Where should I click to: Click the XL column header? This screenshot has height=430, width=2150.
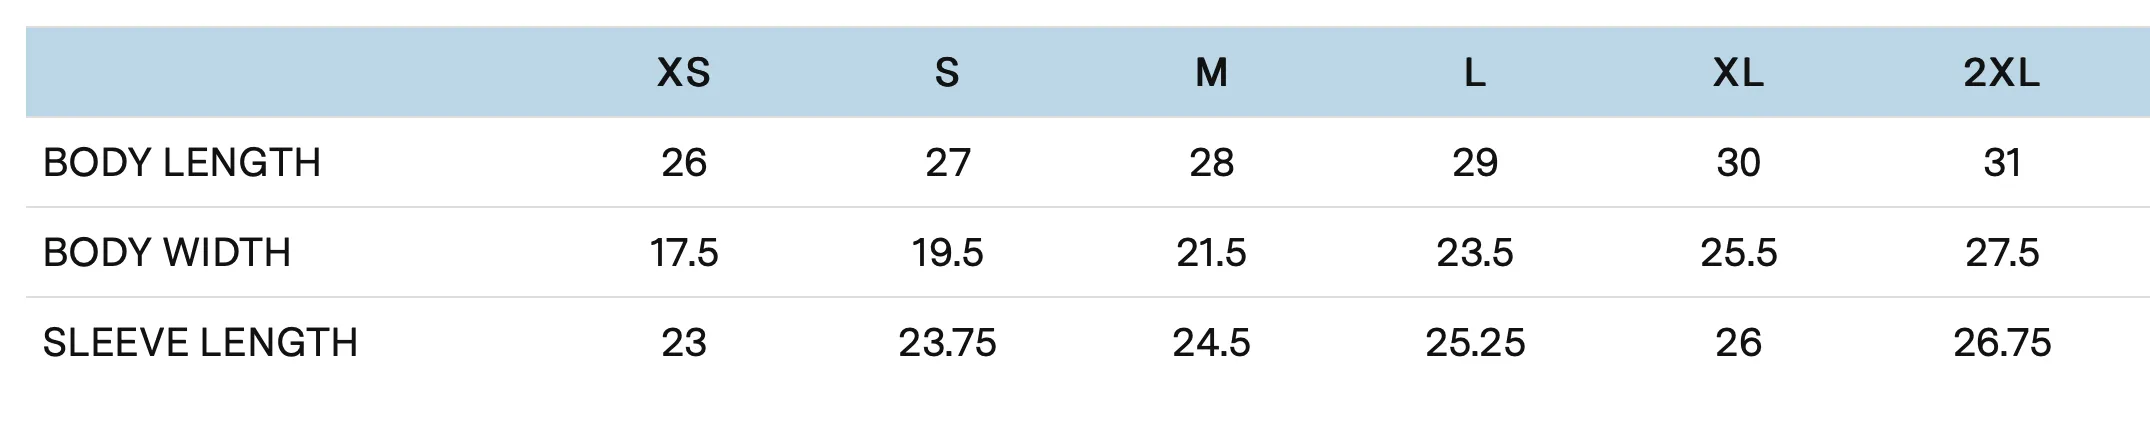1738,73
